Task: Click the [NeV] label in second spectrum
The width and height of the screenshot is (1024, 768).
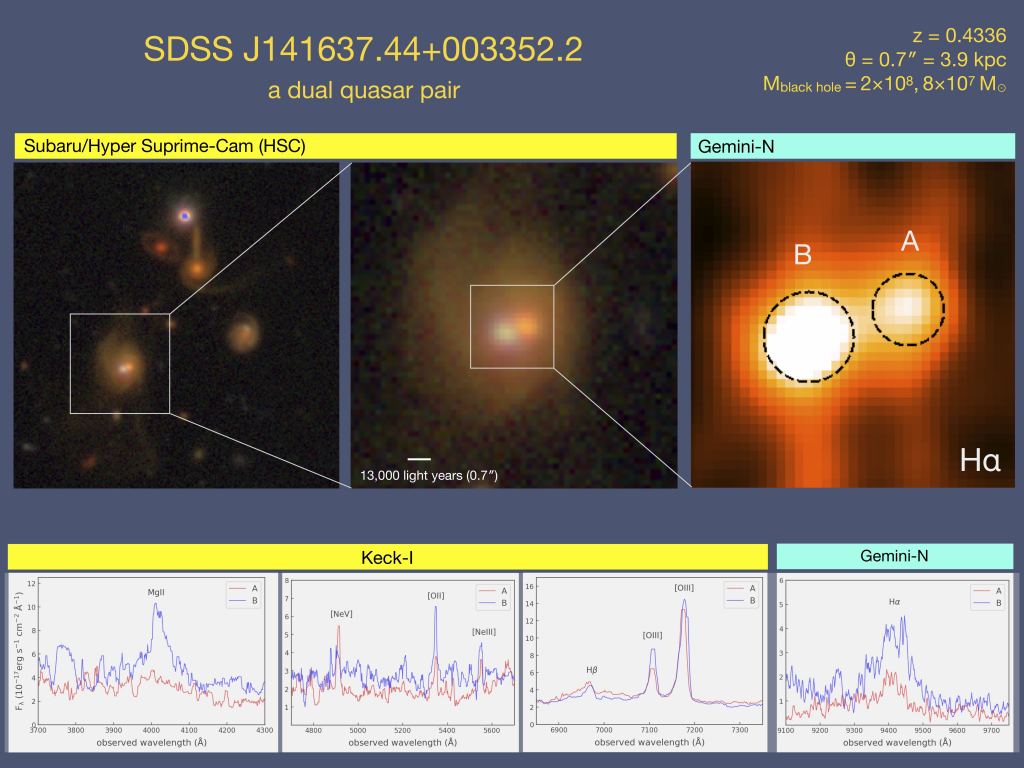Action: point(341,613)
